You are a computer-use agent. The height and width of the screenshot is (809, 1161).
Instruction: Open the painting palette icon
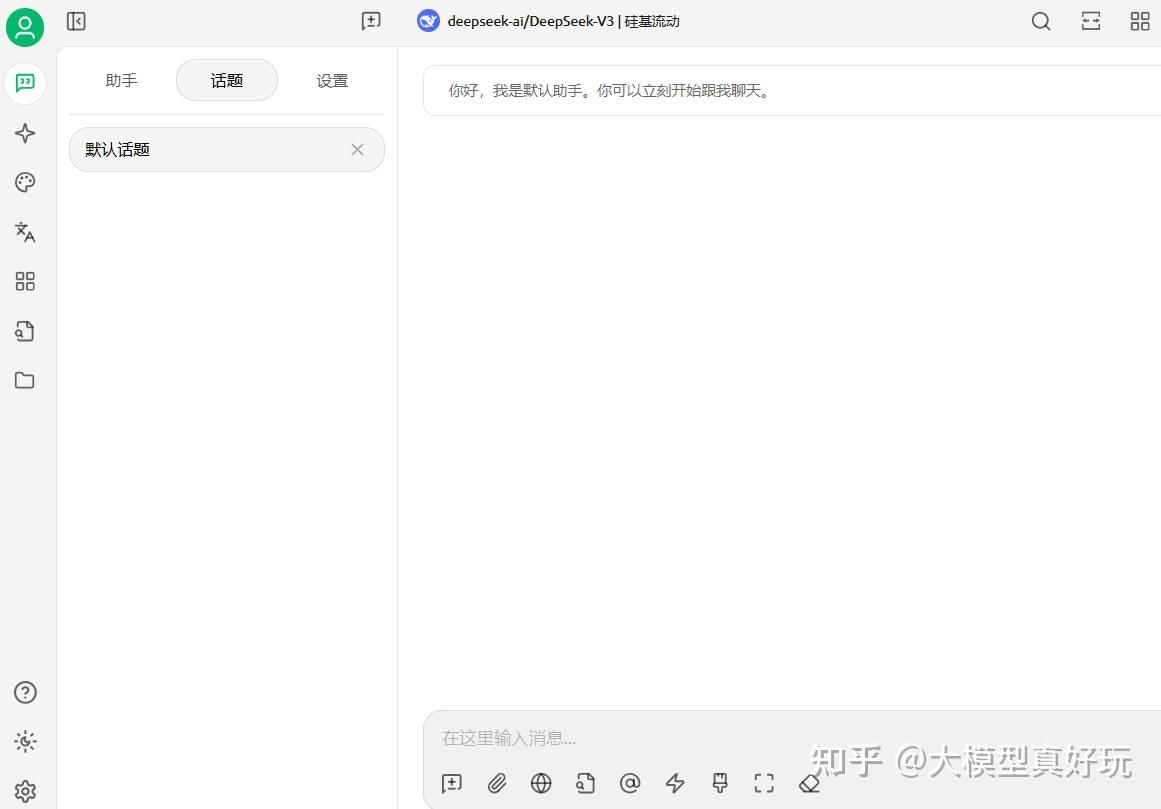pyautogui.click(x=25, y=182)
